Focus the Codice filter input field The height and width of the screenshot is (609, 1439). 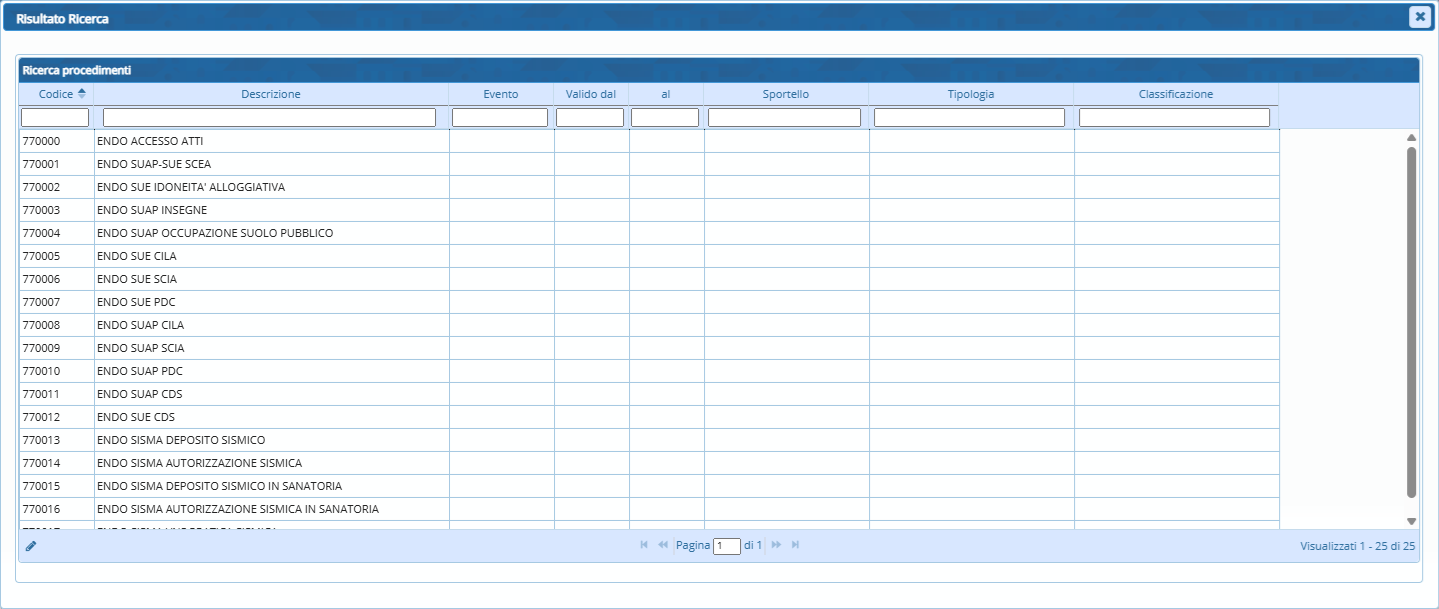pos(55,118)
